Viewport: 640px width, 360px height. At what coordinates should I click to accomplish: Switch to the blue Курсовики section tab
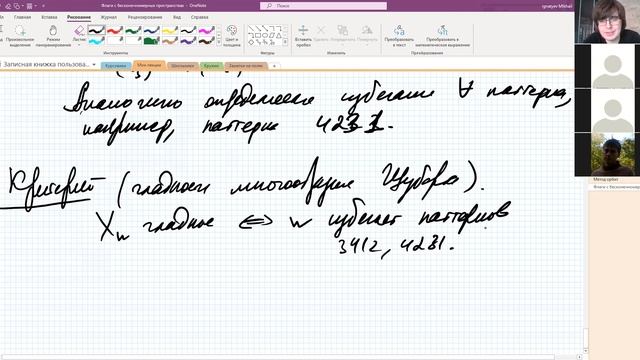click(116, 66)
